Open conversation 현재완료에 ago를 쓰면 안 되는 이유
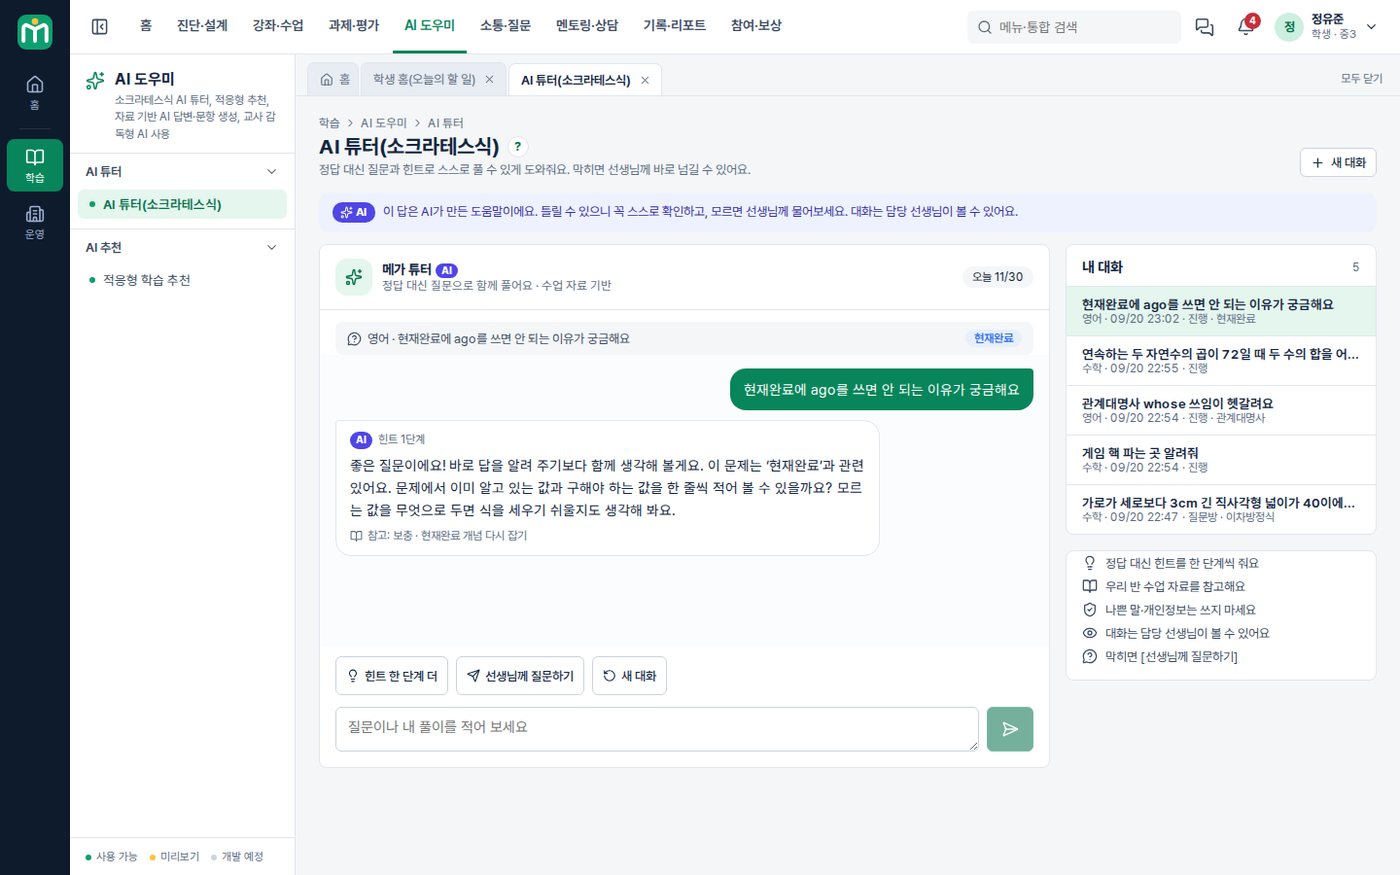 1221,311
